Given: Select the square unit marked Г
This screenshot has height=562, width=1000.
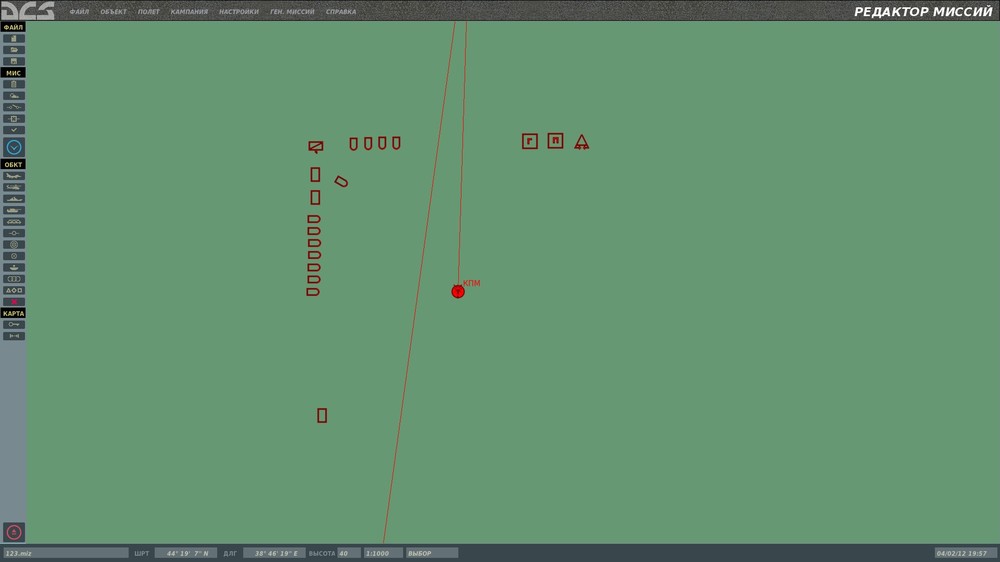Looking at the screenshot, I should pyautogui.click(x=529, y=141).
